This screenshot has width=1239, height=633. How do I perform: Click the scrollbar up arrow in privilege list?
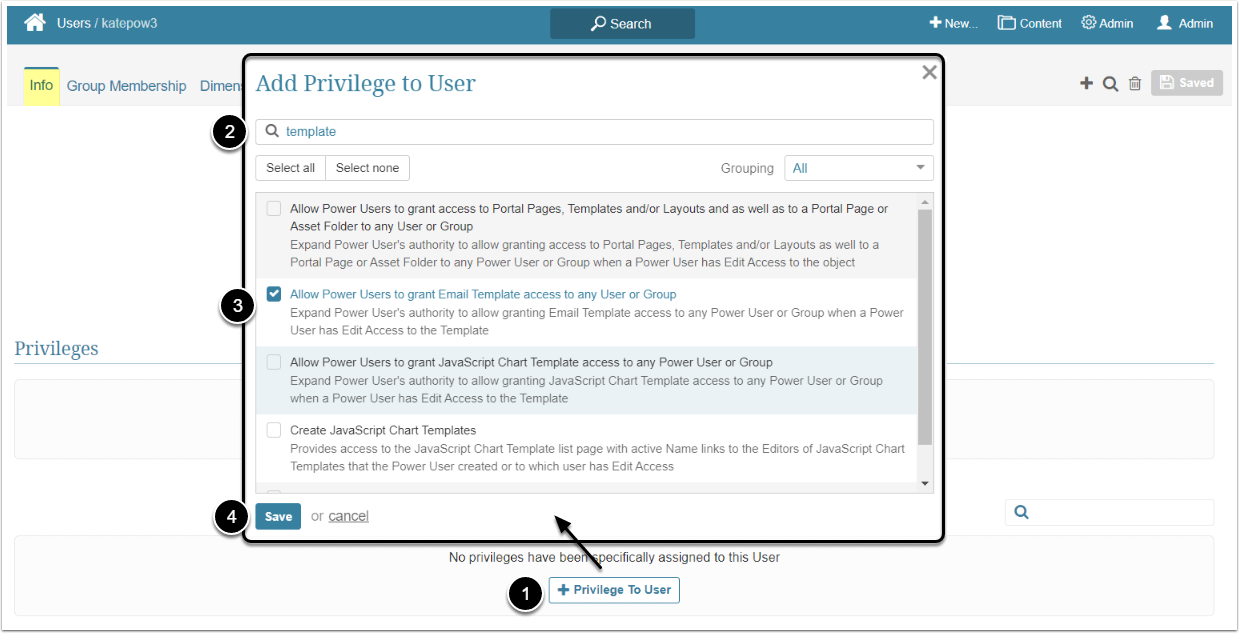point(925,201)
